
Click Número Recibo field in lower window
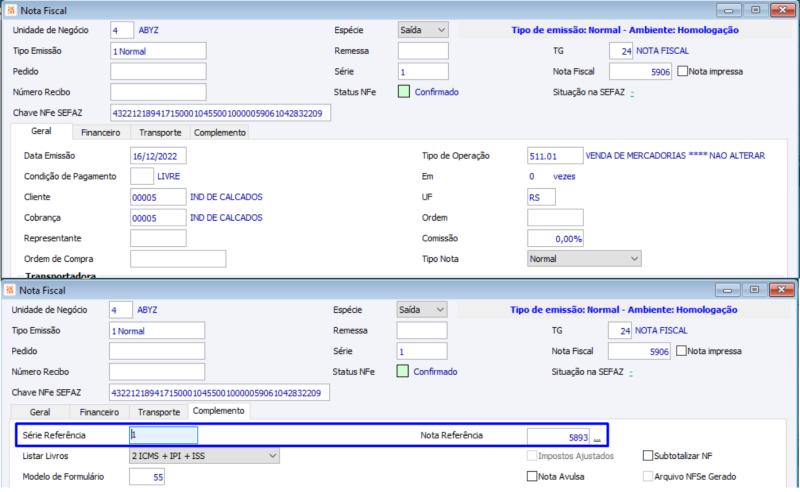click(157, 372)
